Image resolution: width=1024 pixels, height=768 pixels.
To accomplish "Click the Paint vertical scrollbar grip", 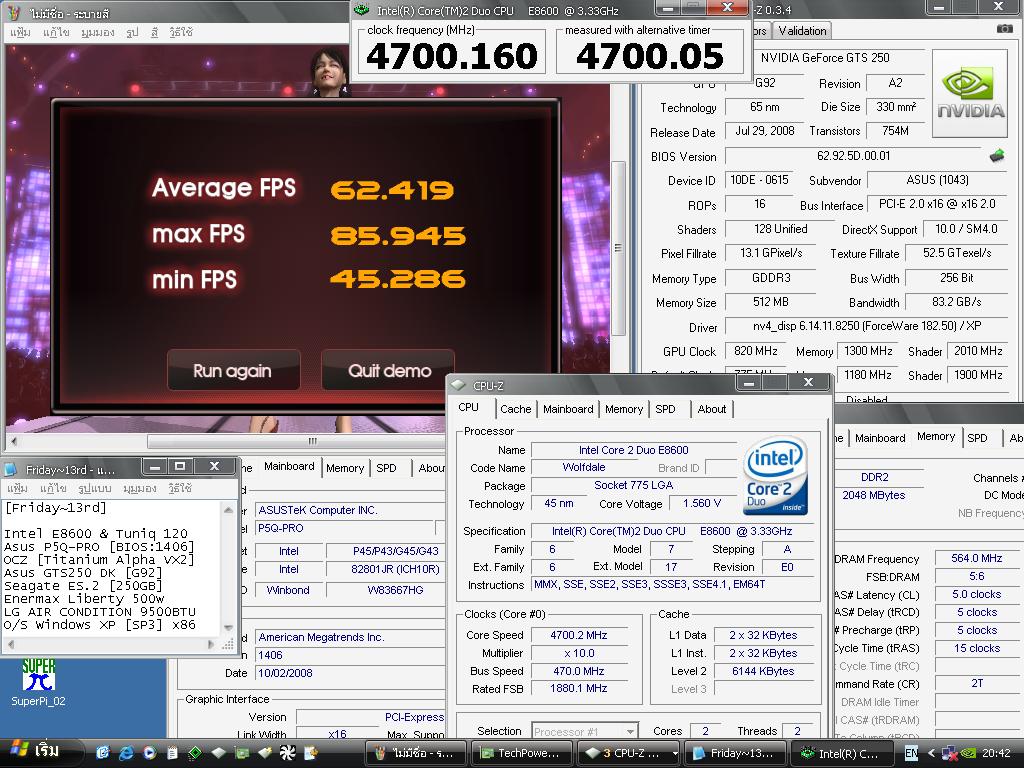I will coord(618,248).
